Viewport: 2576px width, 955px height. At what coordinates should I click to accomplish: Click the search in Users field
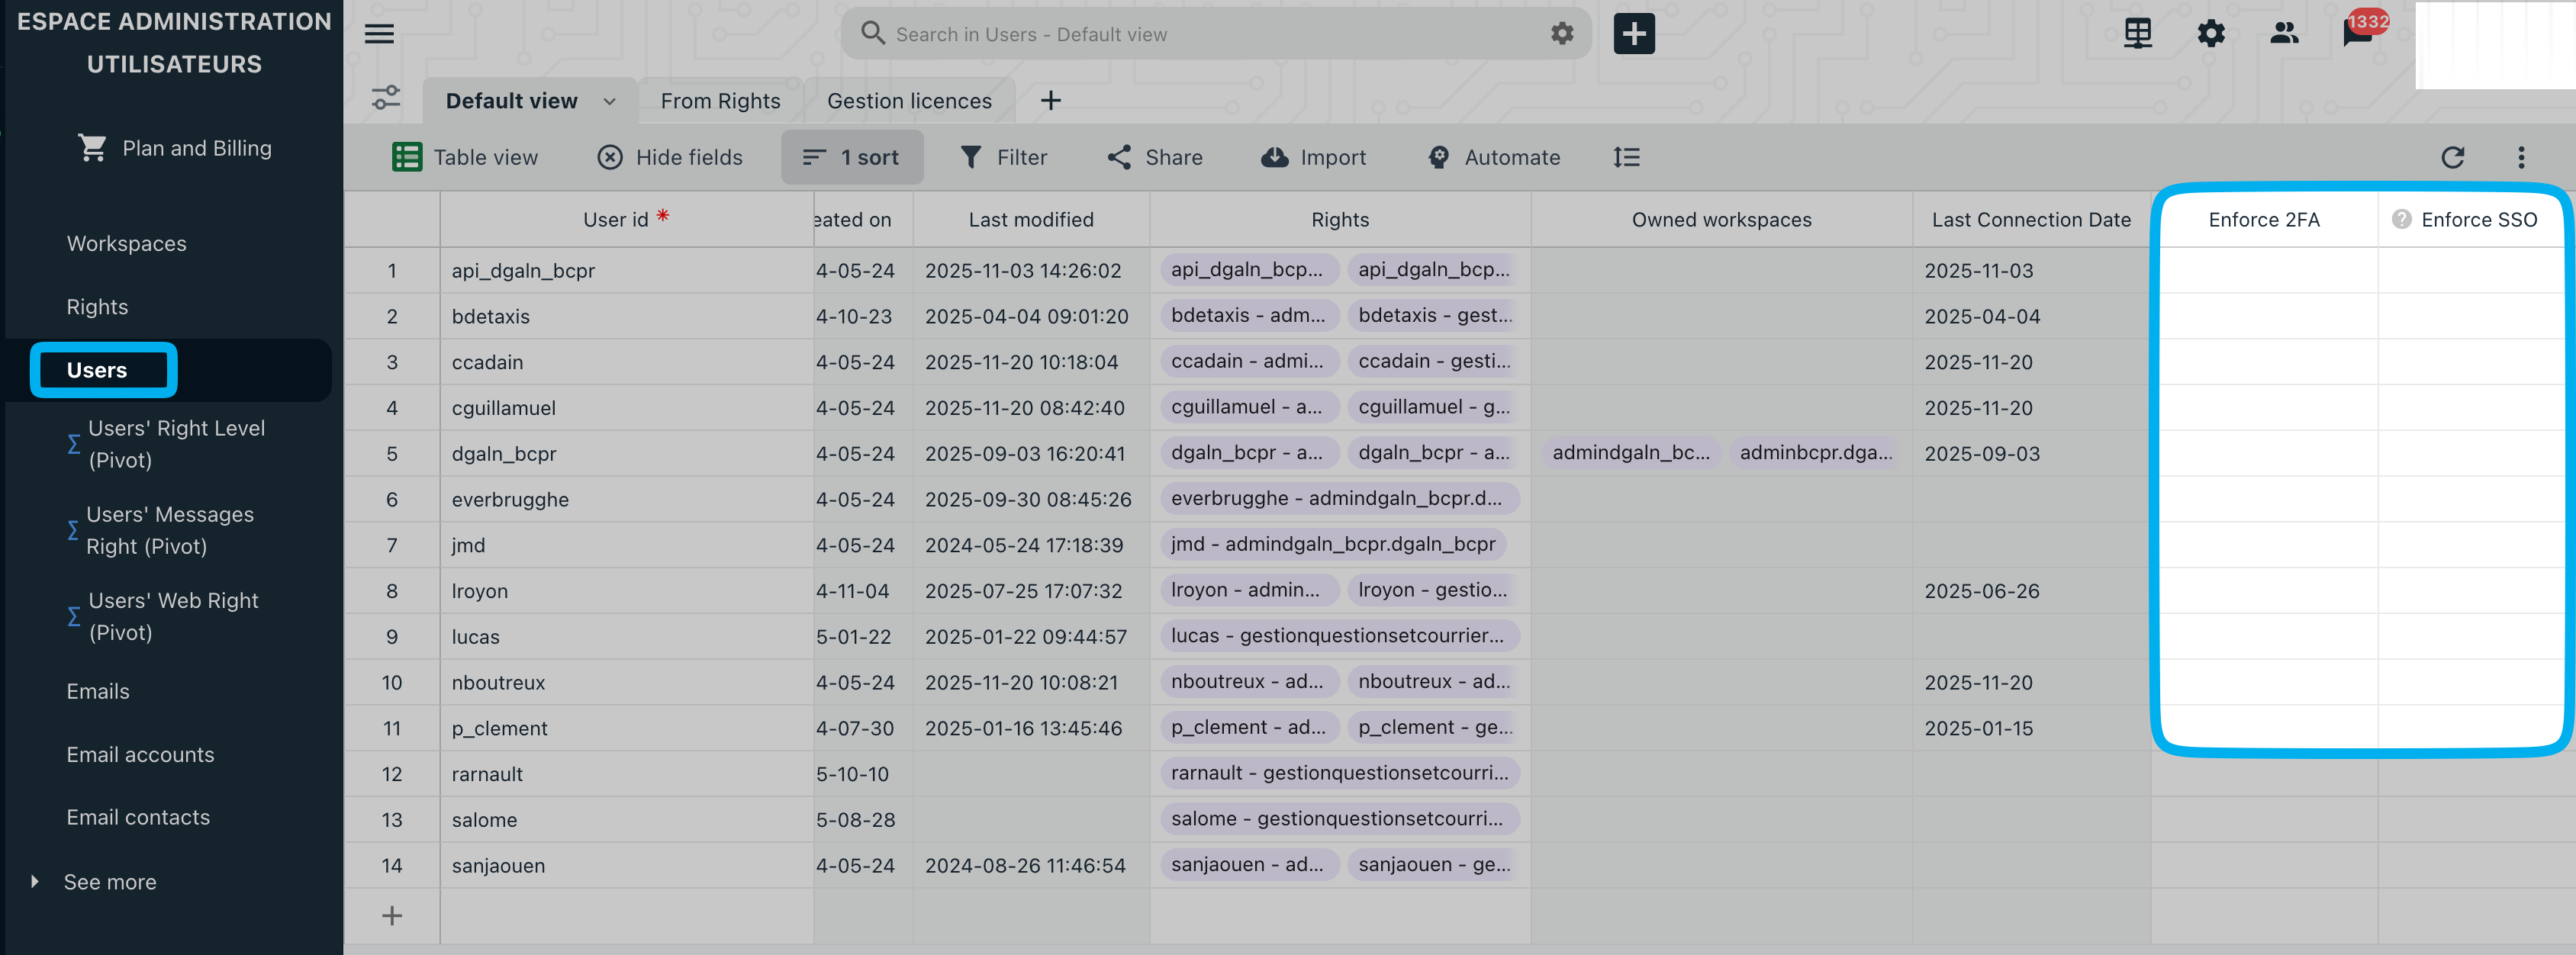pos(1200,34)
